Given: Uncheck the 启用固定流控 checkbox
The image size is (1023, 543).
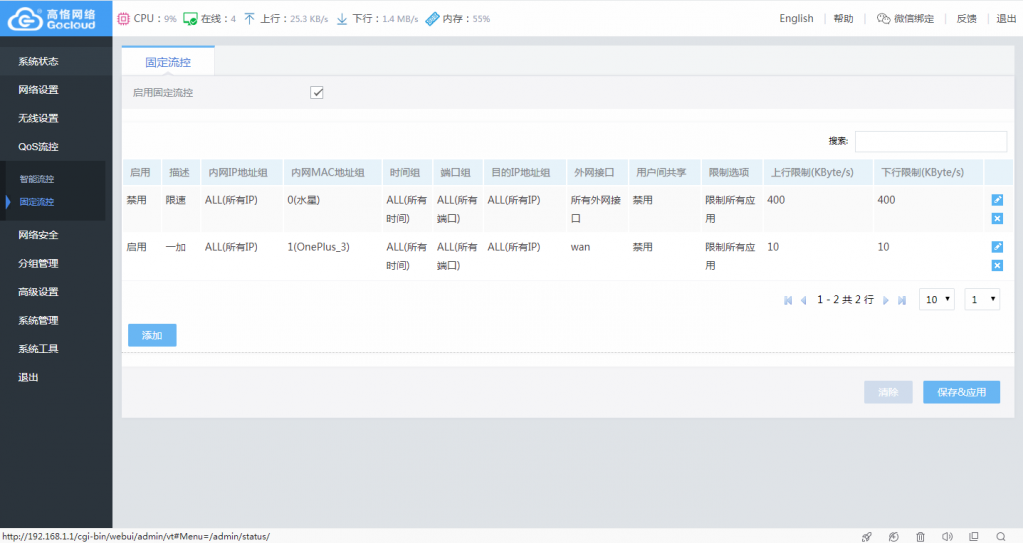Looking at the screenshot, I should tap(317, 93).
